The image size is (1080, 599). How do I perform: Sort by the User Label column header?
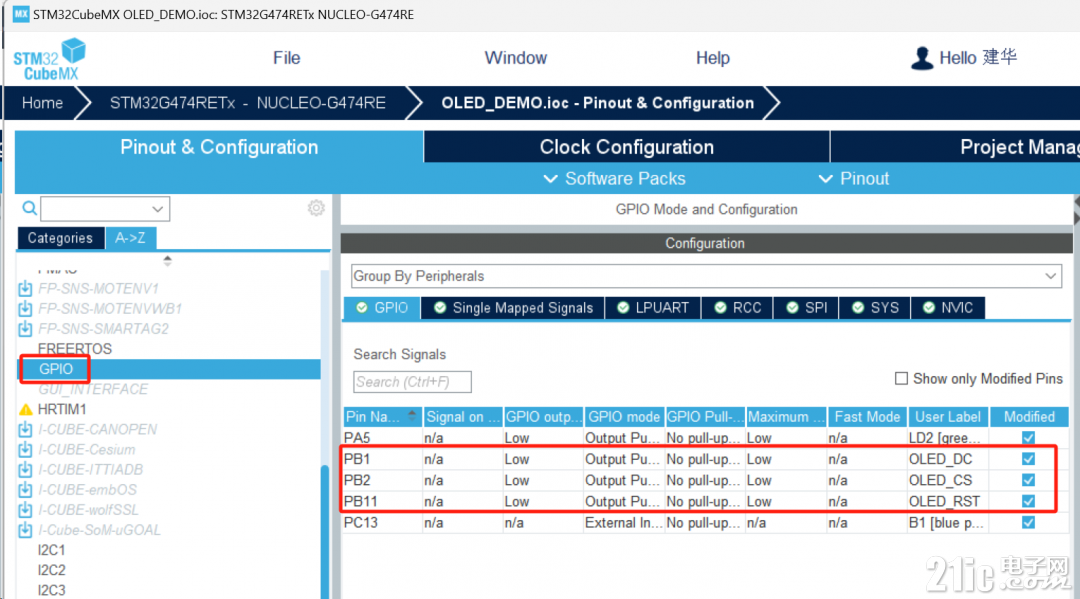[x=948, y=417]
